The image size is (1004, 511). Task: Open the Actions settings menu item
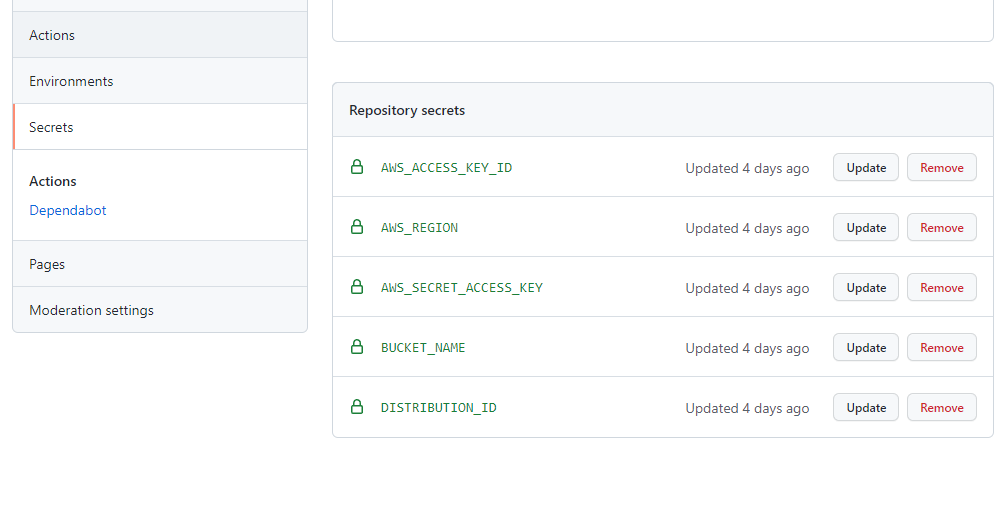point(160,35)
